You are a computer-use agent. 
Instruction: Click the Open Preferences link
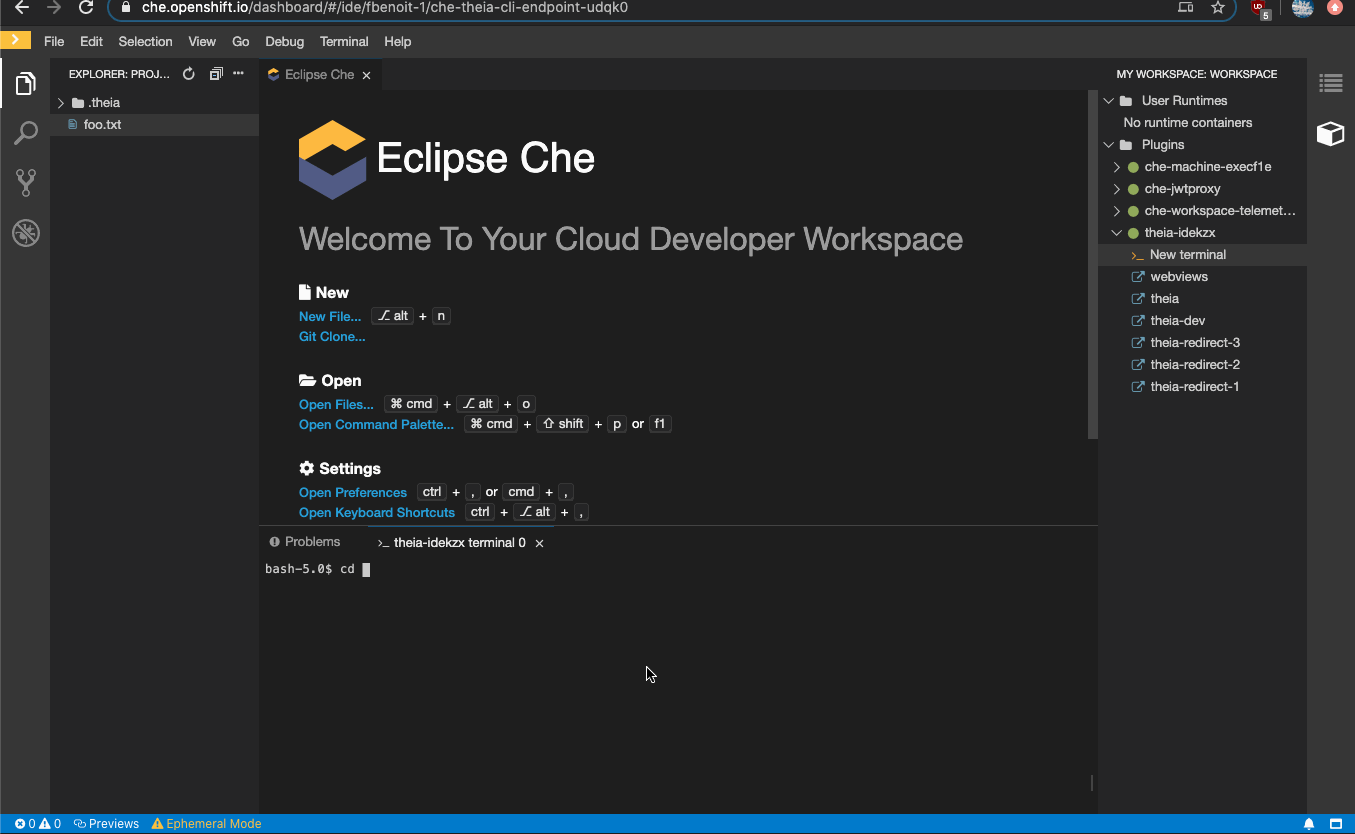pyautogui.click(x=353, y=492)
